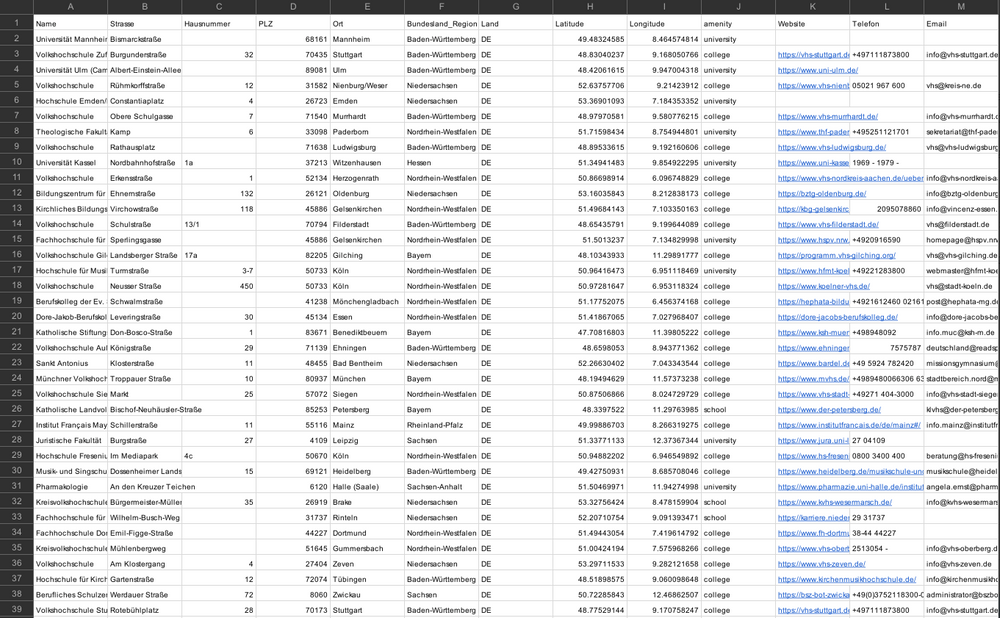This screenshot has width=1000, height=618.
Task: Select row header 39
Action: 17,609
